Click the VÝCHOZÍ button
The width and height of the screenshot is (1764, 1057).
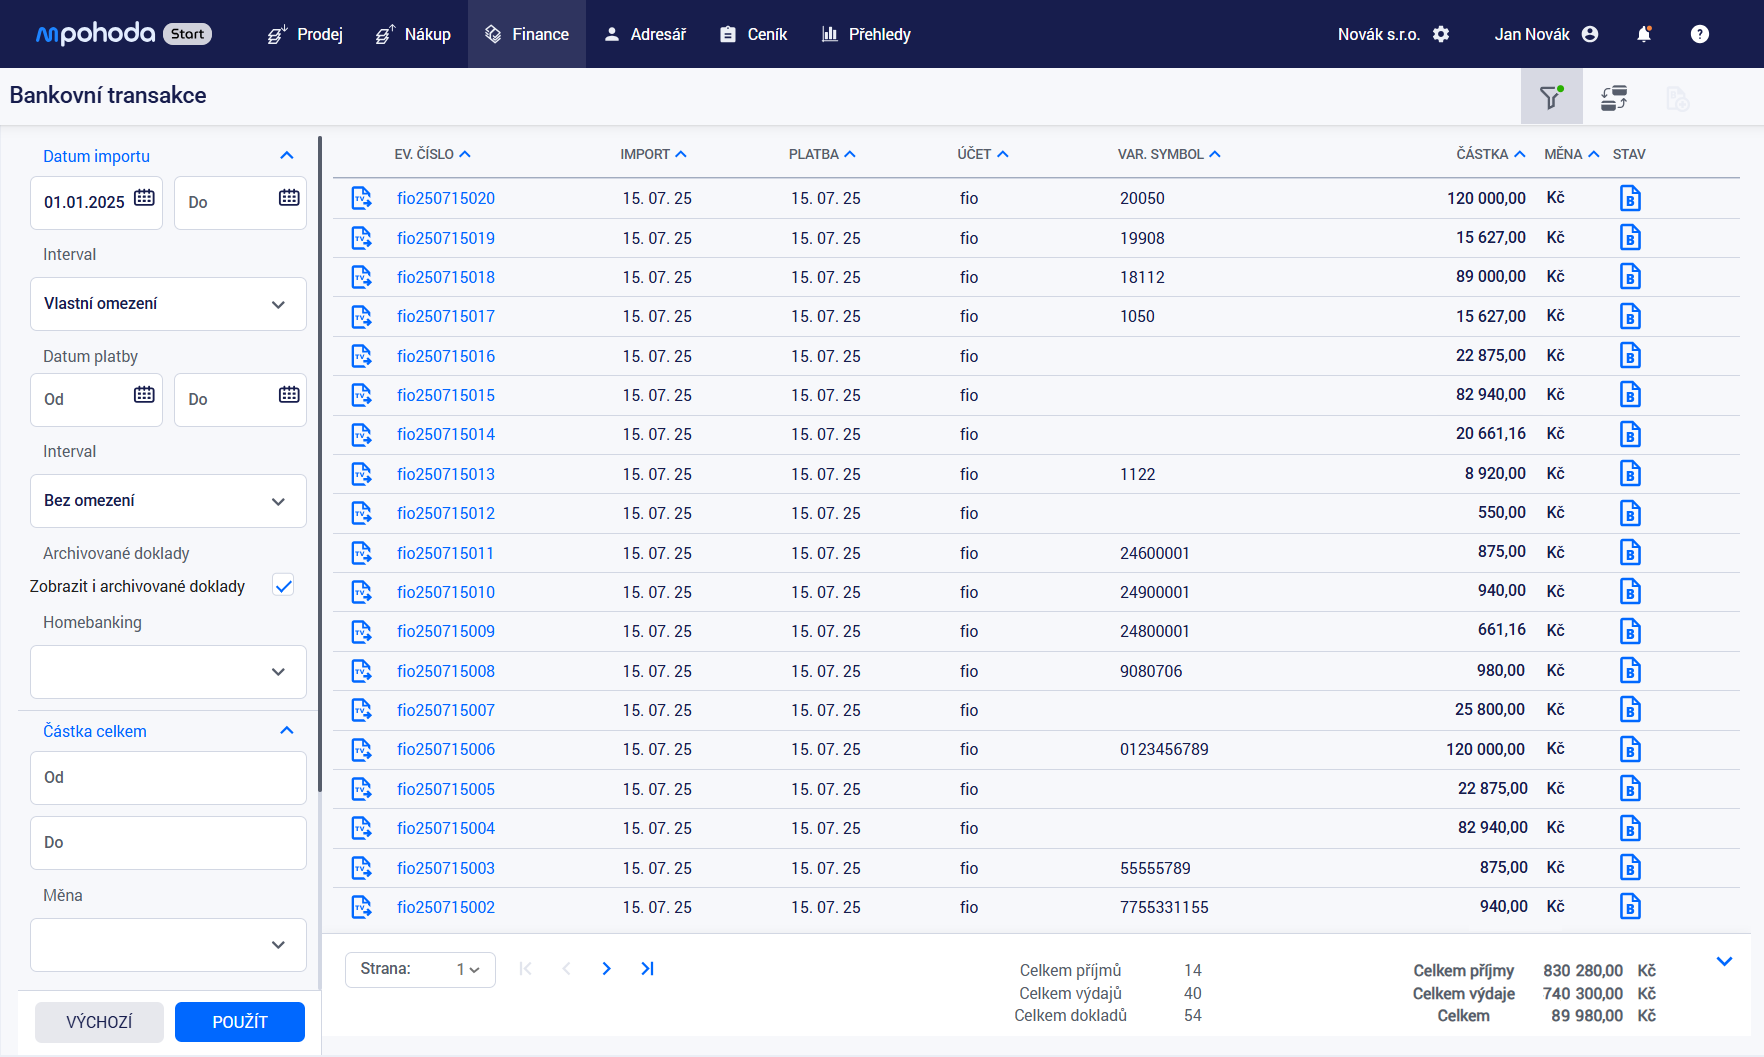(99, 1022)
